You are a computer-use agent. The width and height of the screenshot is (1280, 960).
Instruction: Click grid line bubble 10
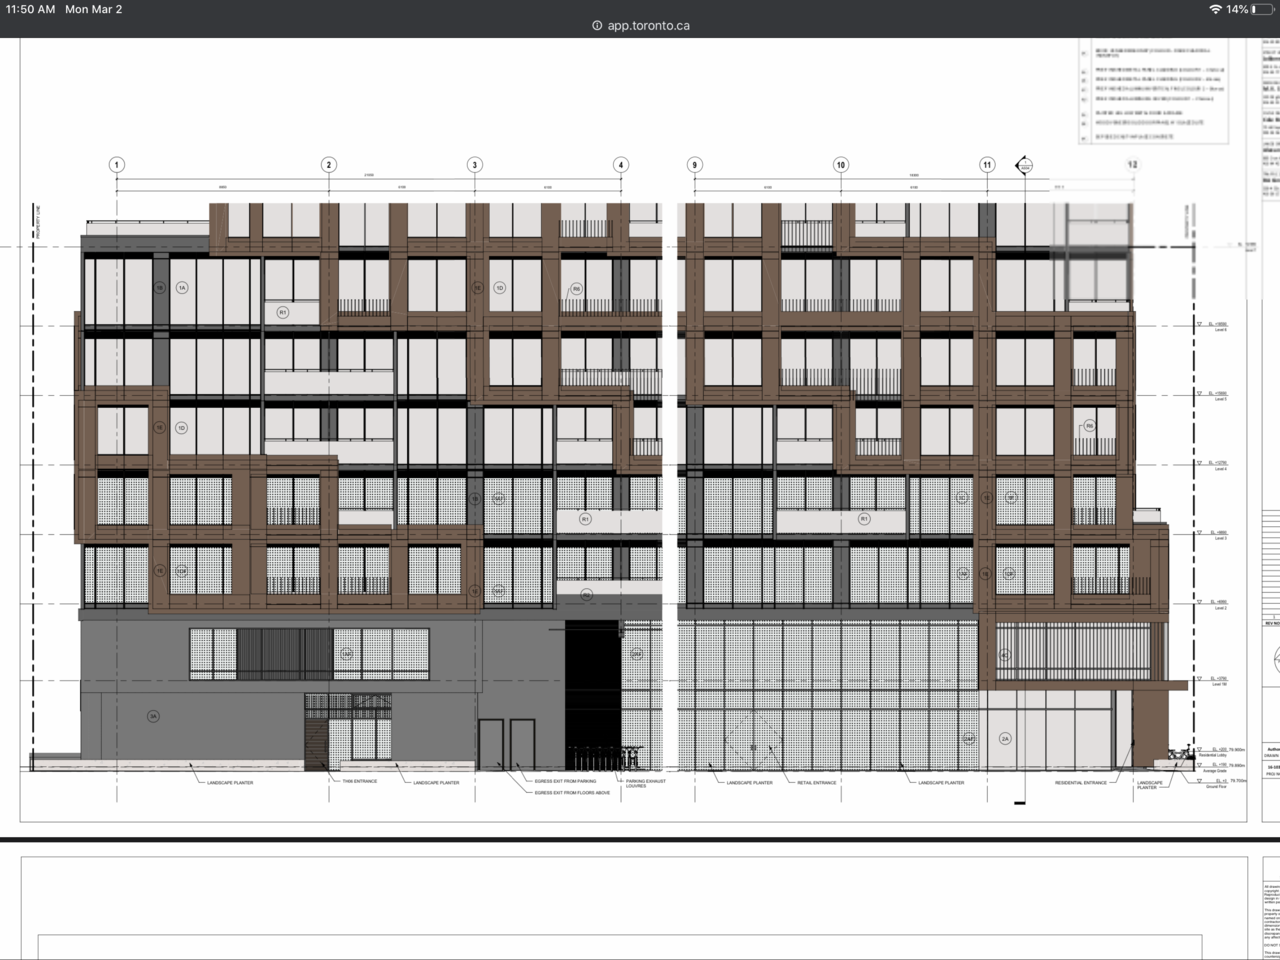(841, 165)
